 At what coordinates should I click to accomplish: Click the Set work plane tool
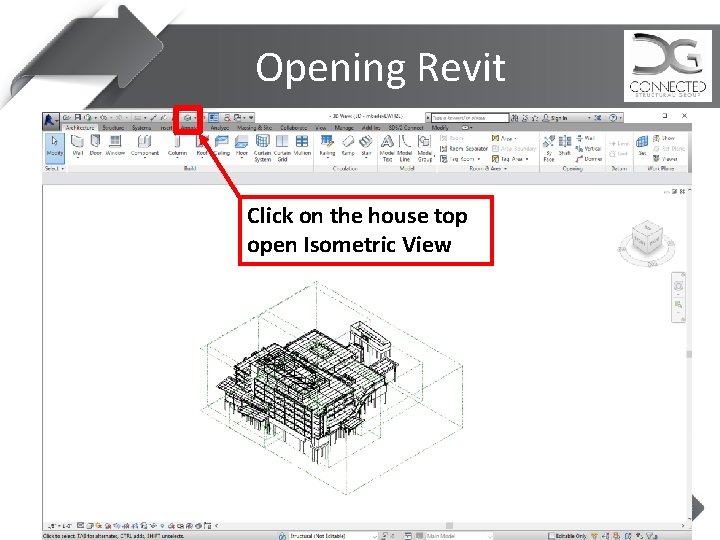pos(642,146)
